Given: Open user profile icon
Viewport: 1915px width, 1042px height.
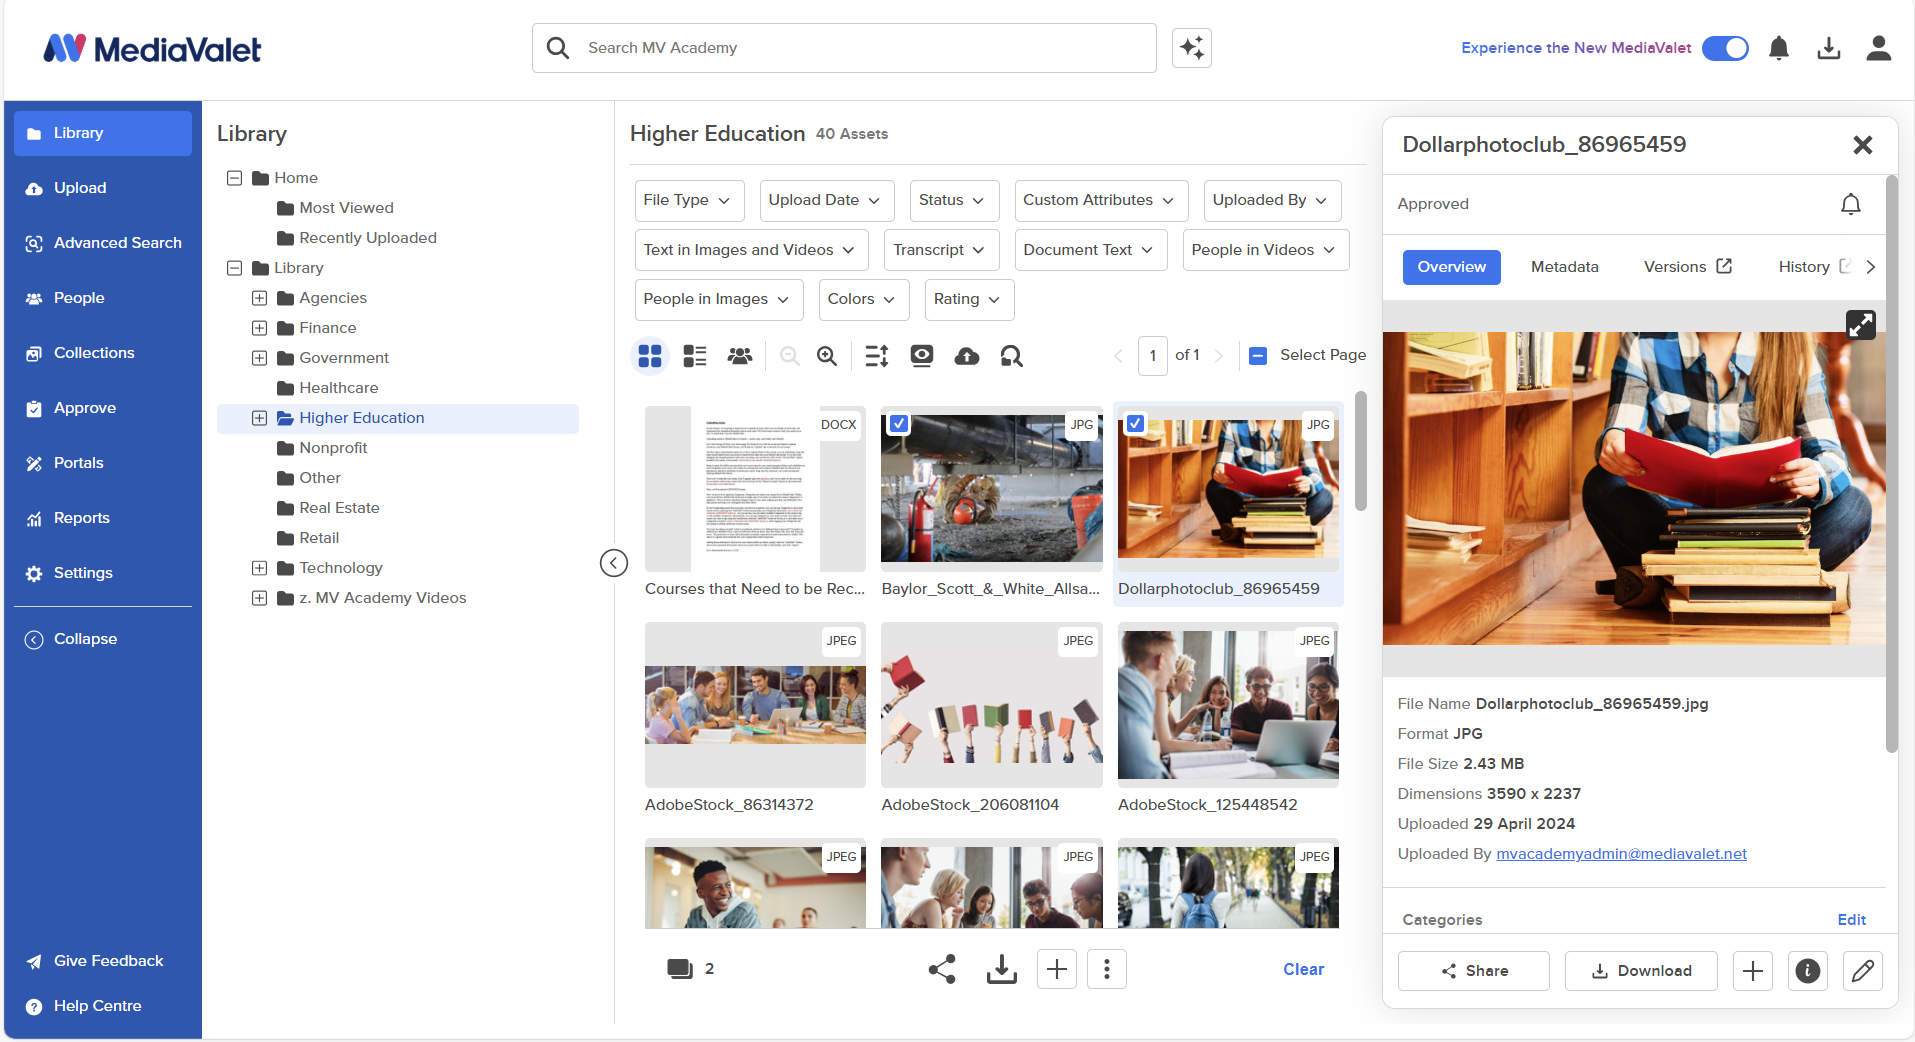Looking at the screenshot, I should 1878,48.
